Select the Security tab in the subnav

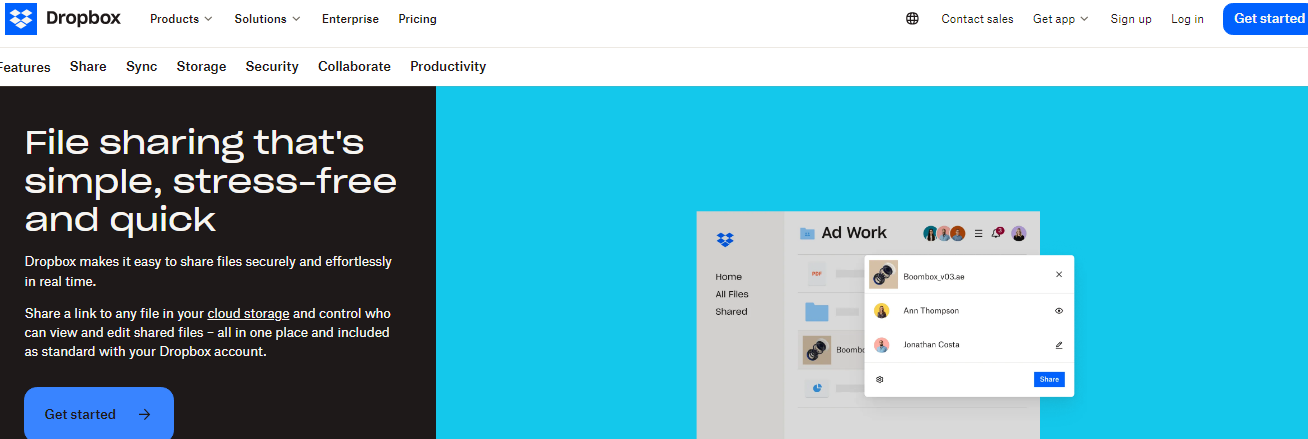(x=272, y=66)
